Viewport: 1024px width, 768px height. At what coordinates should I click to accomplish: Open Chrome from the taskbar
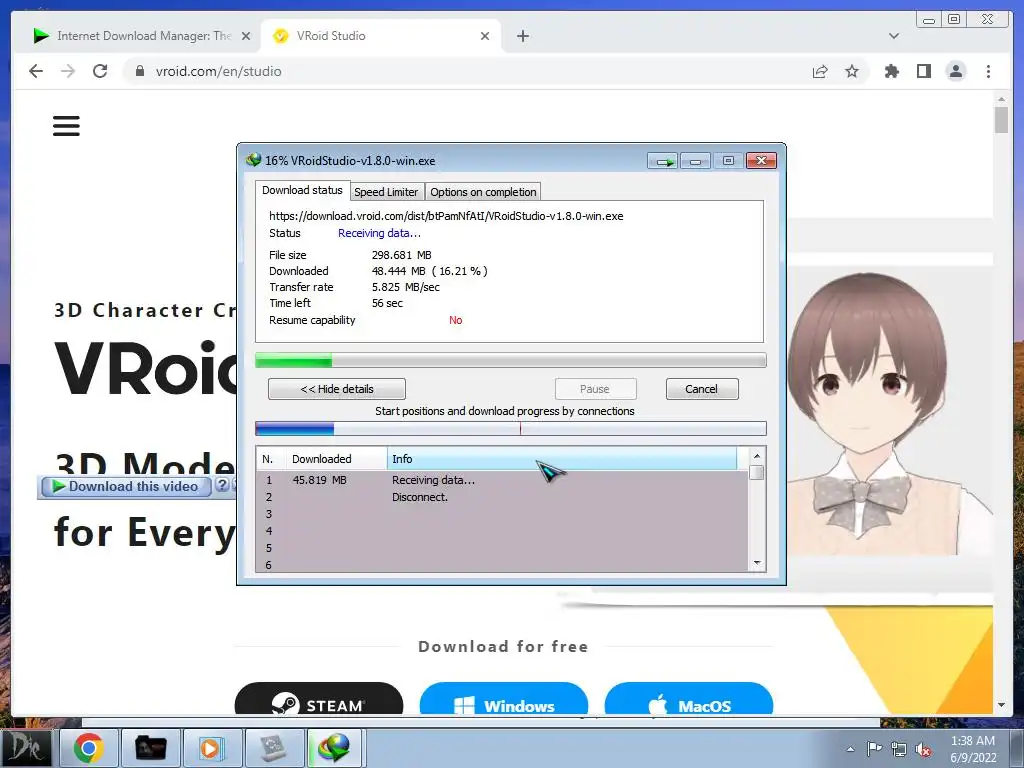[x=88, y=748]
